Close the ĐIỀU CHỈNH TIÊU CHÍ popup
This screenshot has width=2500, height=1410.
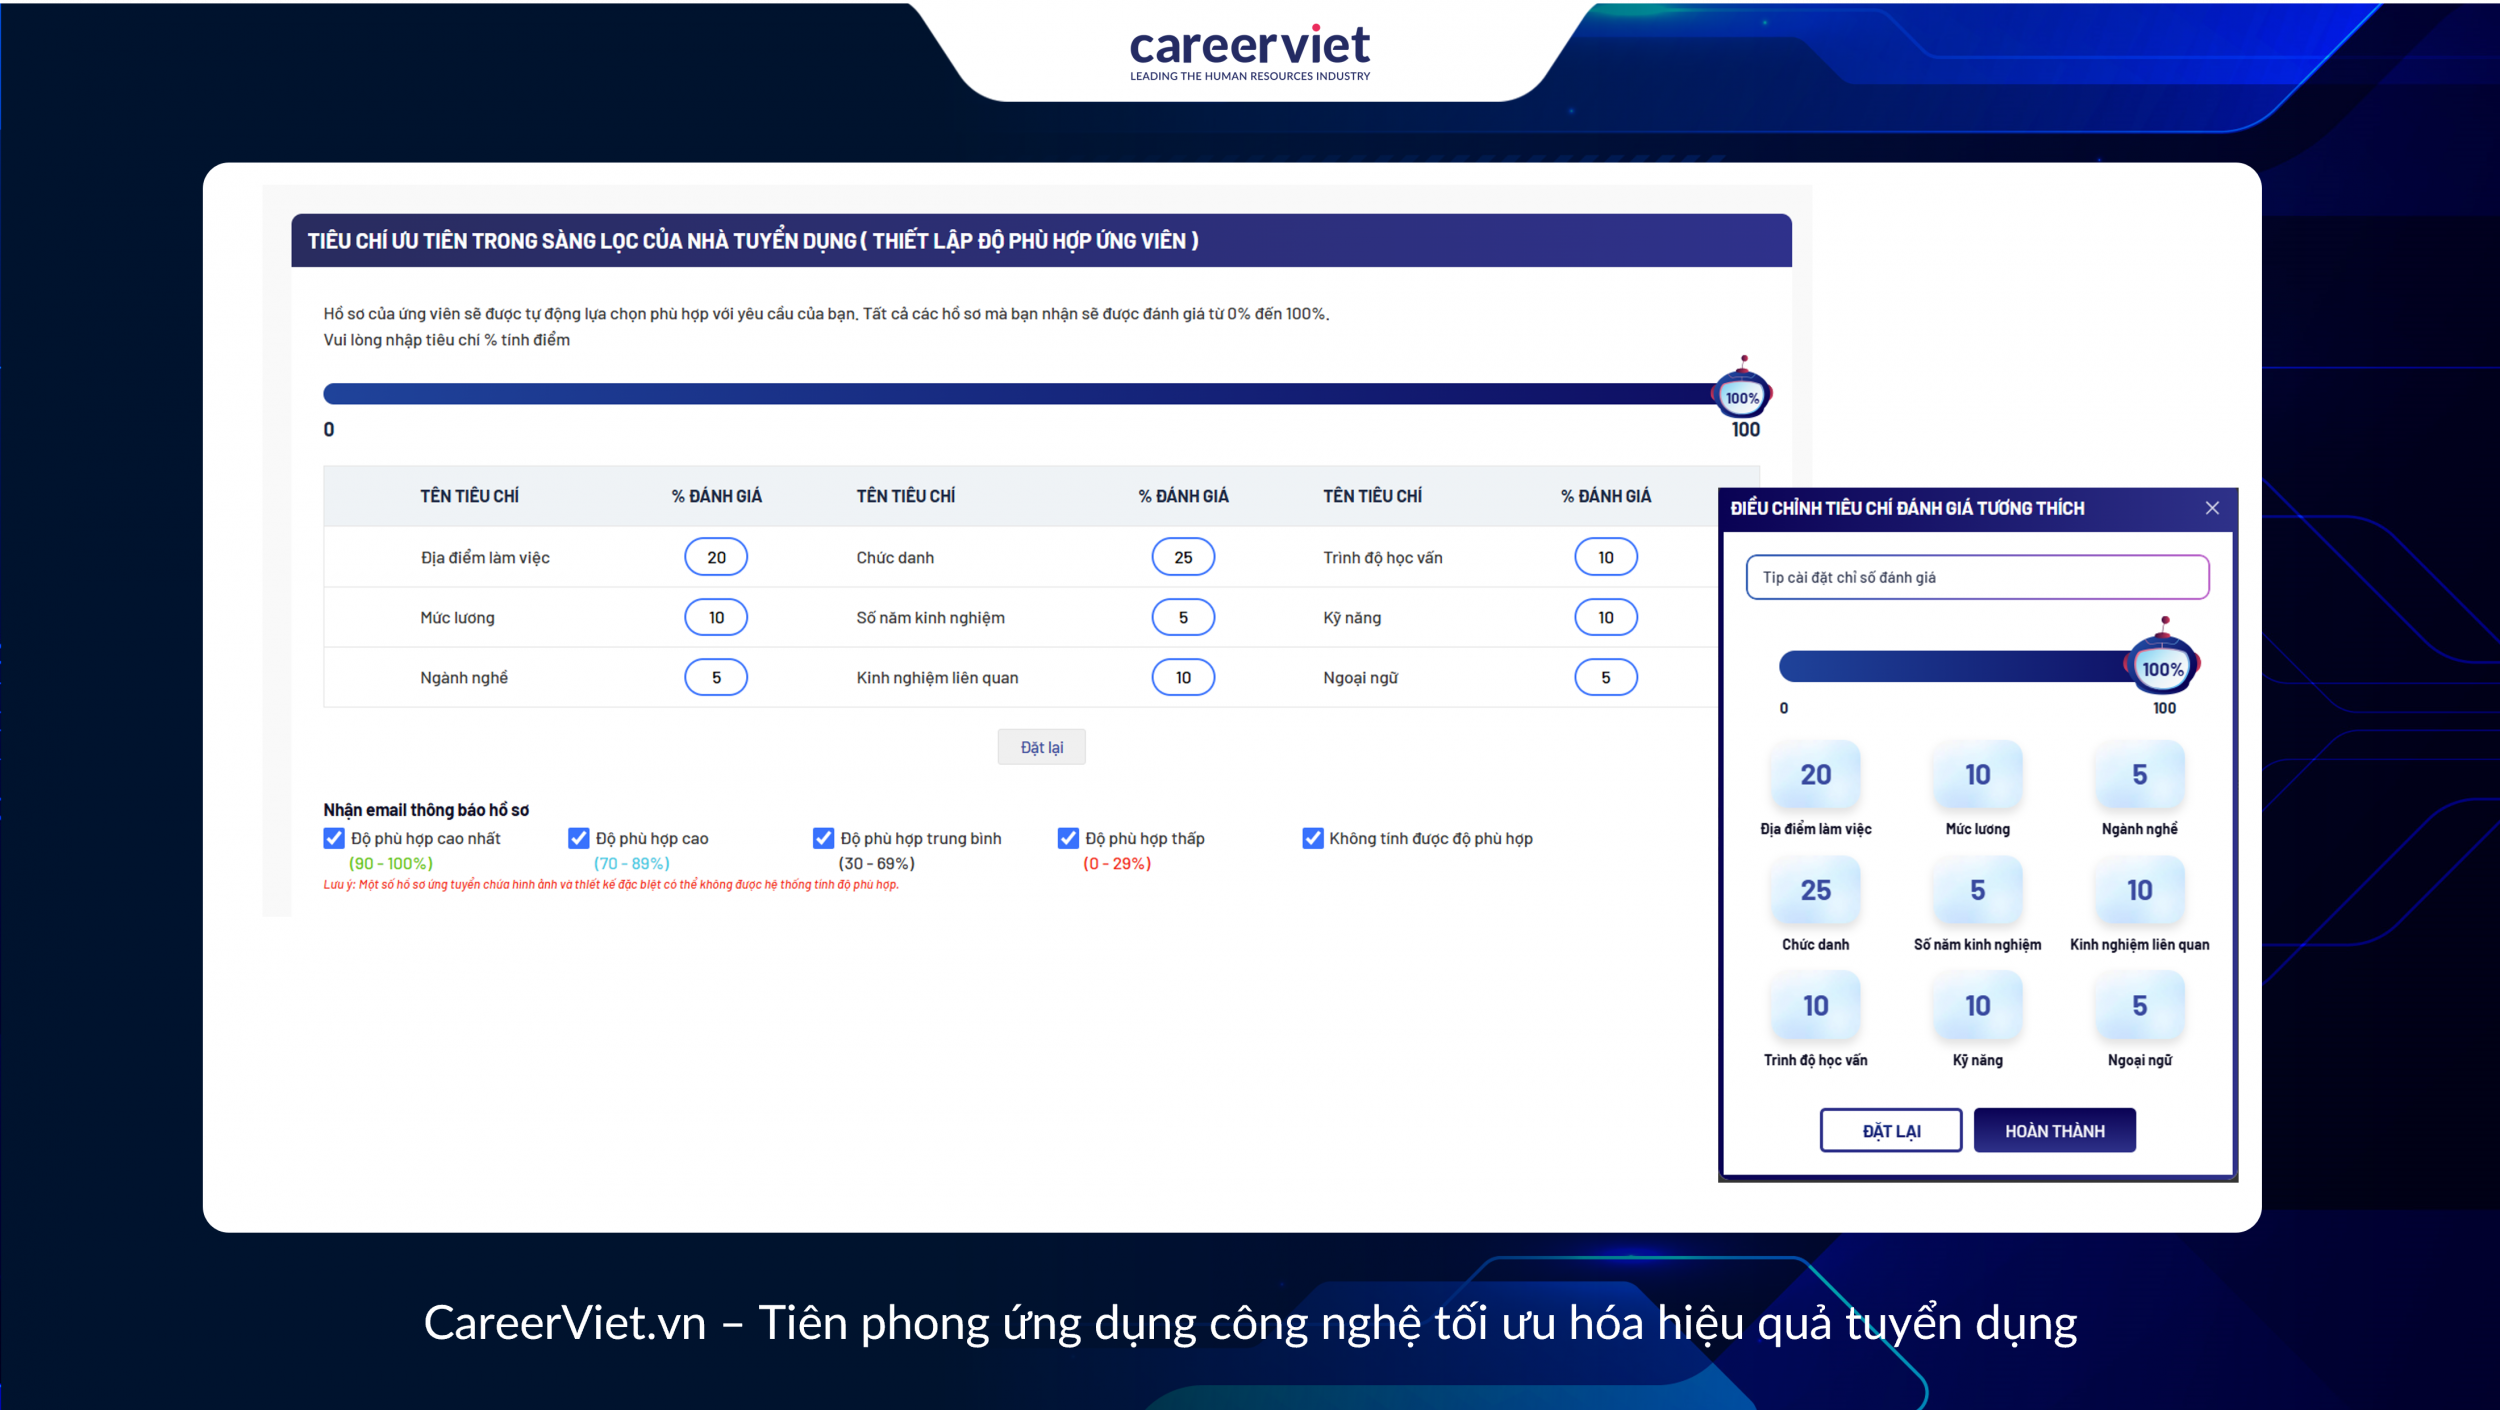(2212, 508)
